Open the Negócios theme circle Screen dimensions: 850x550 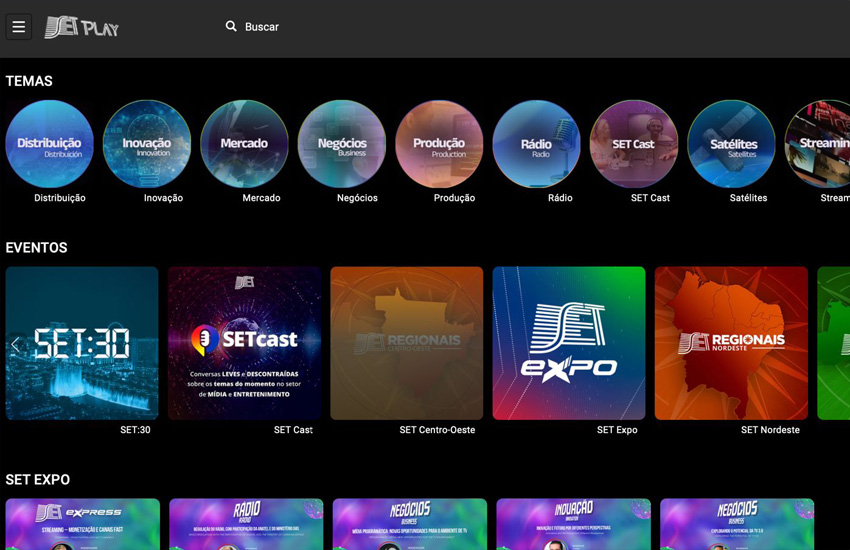point(342,144)
